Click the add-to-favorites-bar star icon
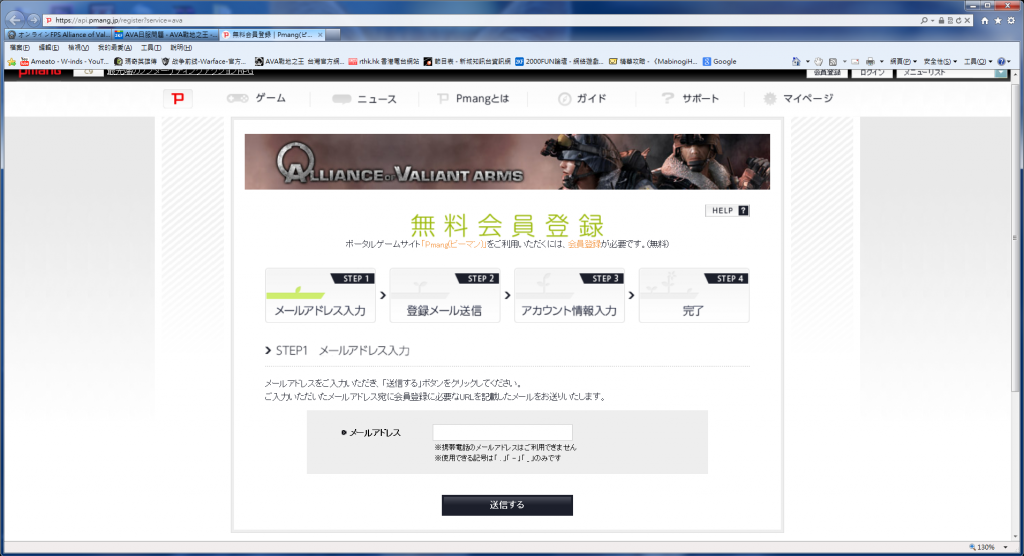Viewport: 1024px width, 556px height. pos(11,61)
